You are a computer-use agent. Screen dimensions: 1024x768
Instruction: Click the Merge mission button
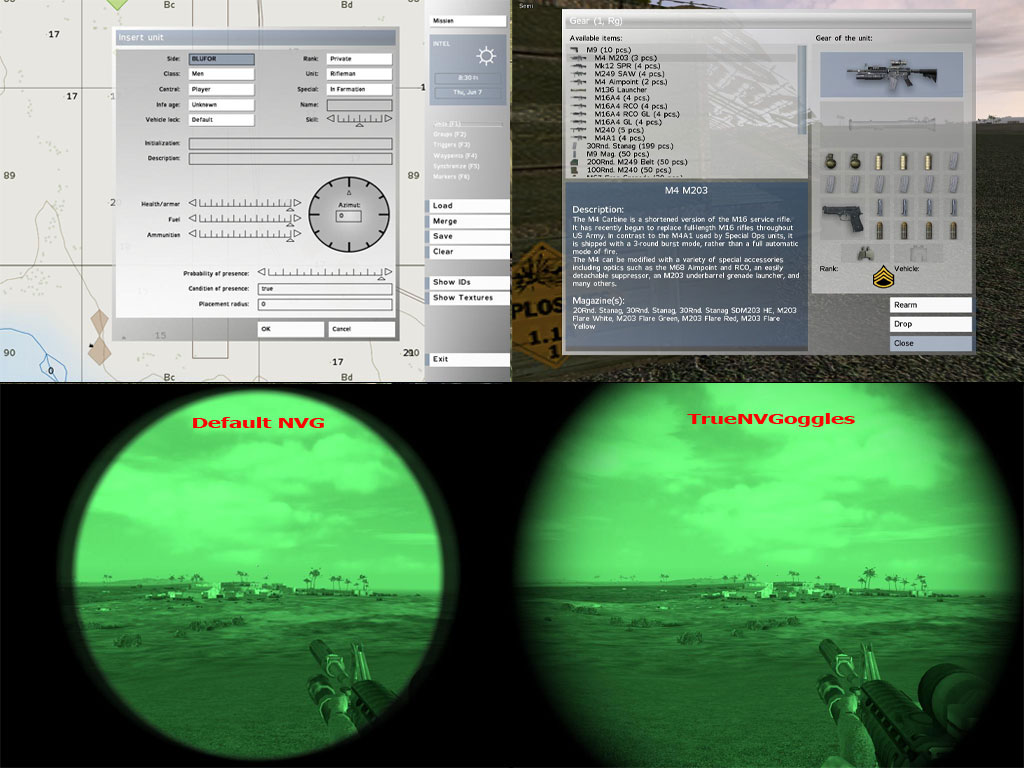coord(468,221)
